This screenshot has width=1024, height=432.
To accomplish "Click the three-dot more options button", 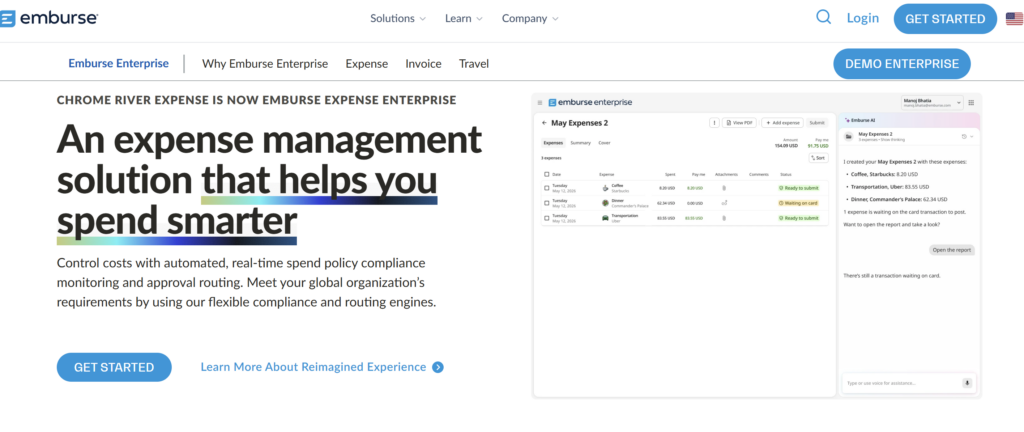I will [x=714, y=123].
